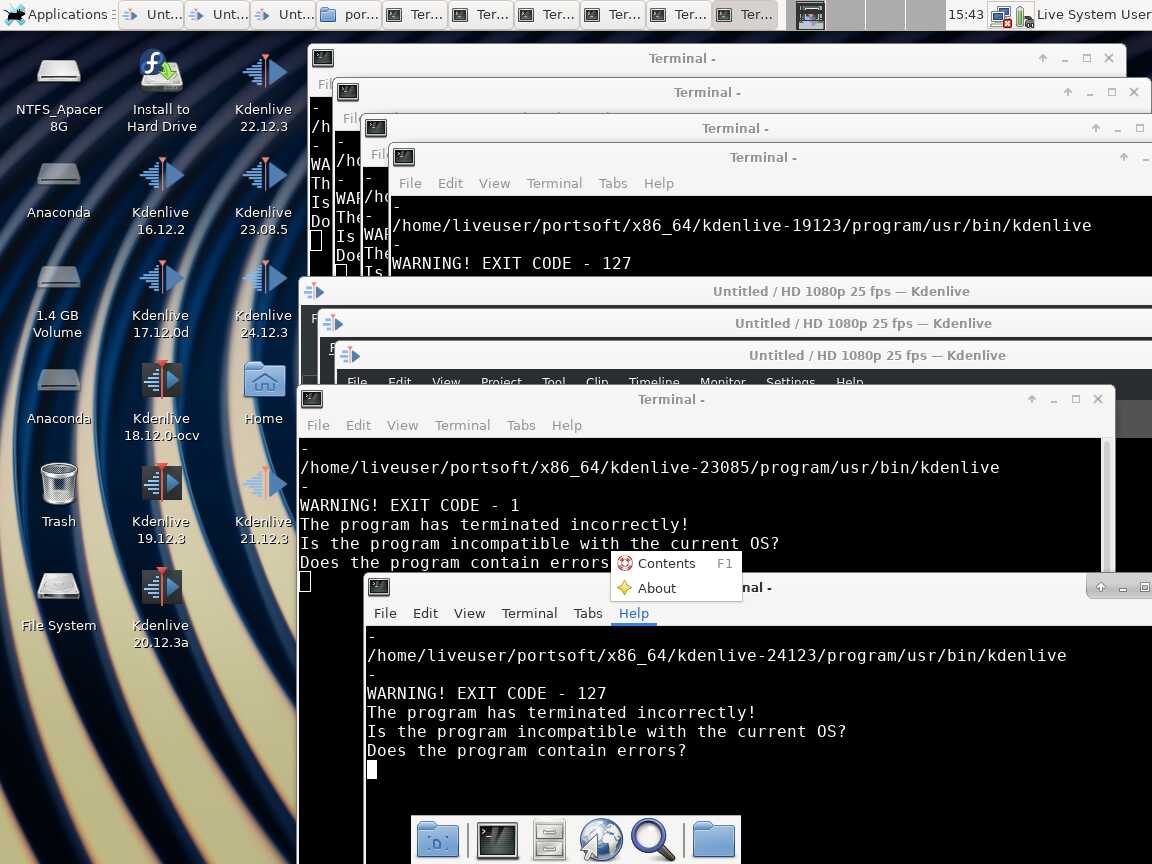Click the network status icon in panel
The image size is (1152, 864).
(1000, 15)
